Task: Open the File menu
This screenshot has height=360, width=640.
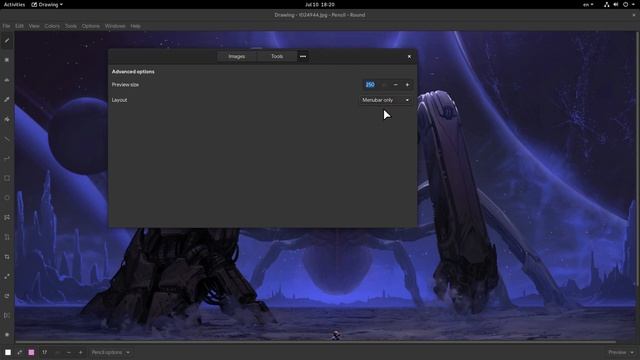Action: pyautogui.click(x=6, y=26)
